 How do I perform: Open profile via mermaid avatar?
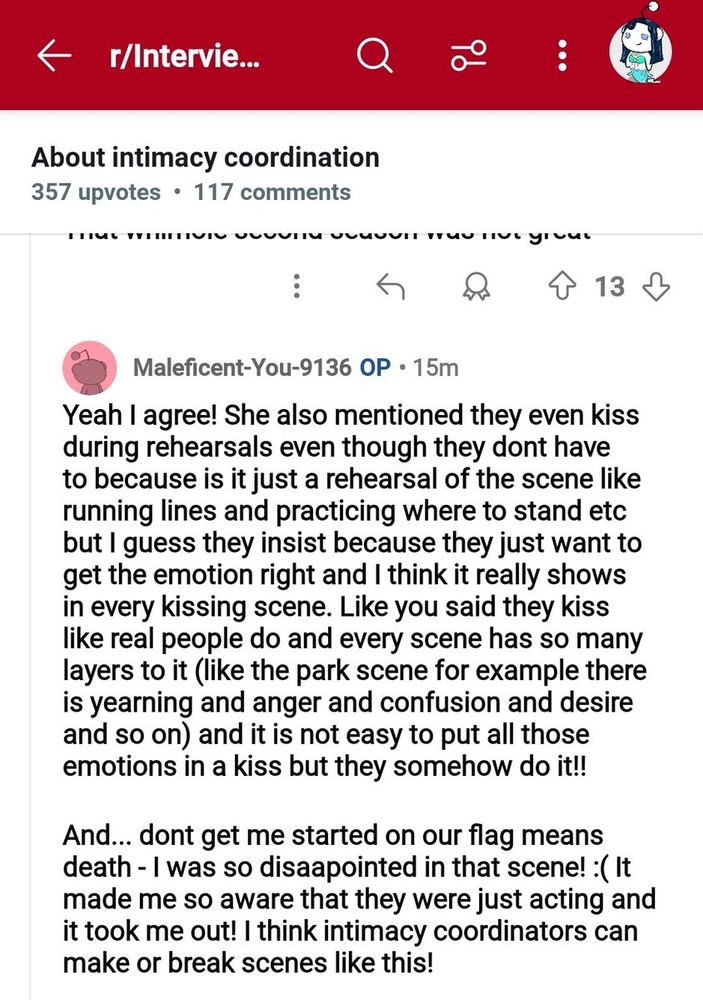pos(640,50)
